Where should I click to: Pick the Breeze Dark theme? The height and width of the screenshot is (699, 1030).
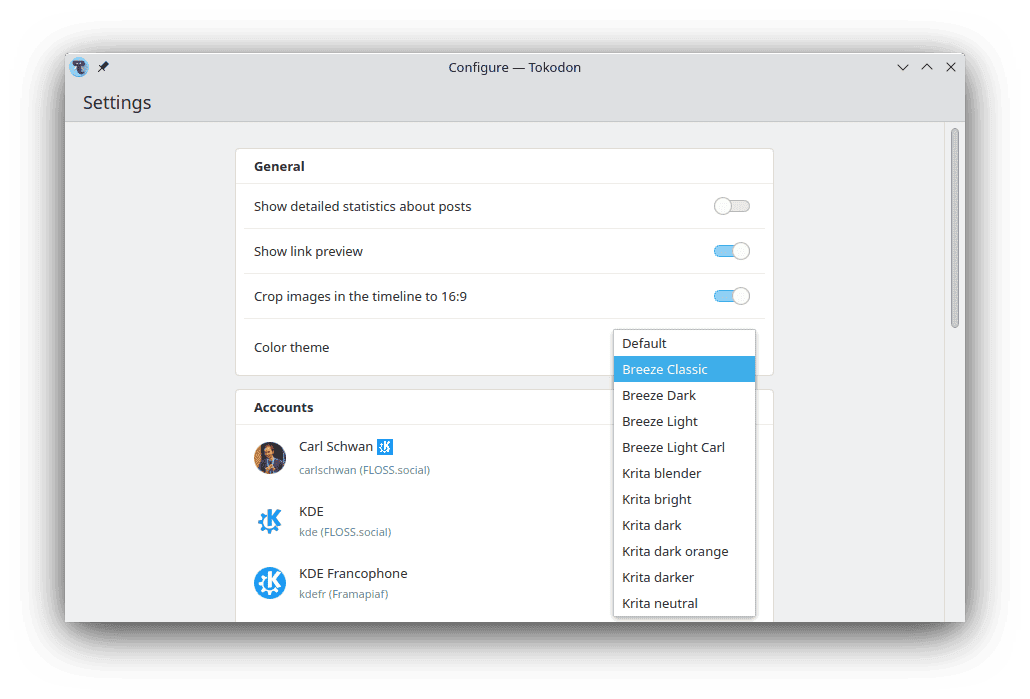pos(684,395)
